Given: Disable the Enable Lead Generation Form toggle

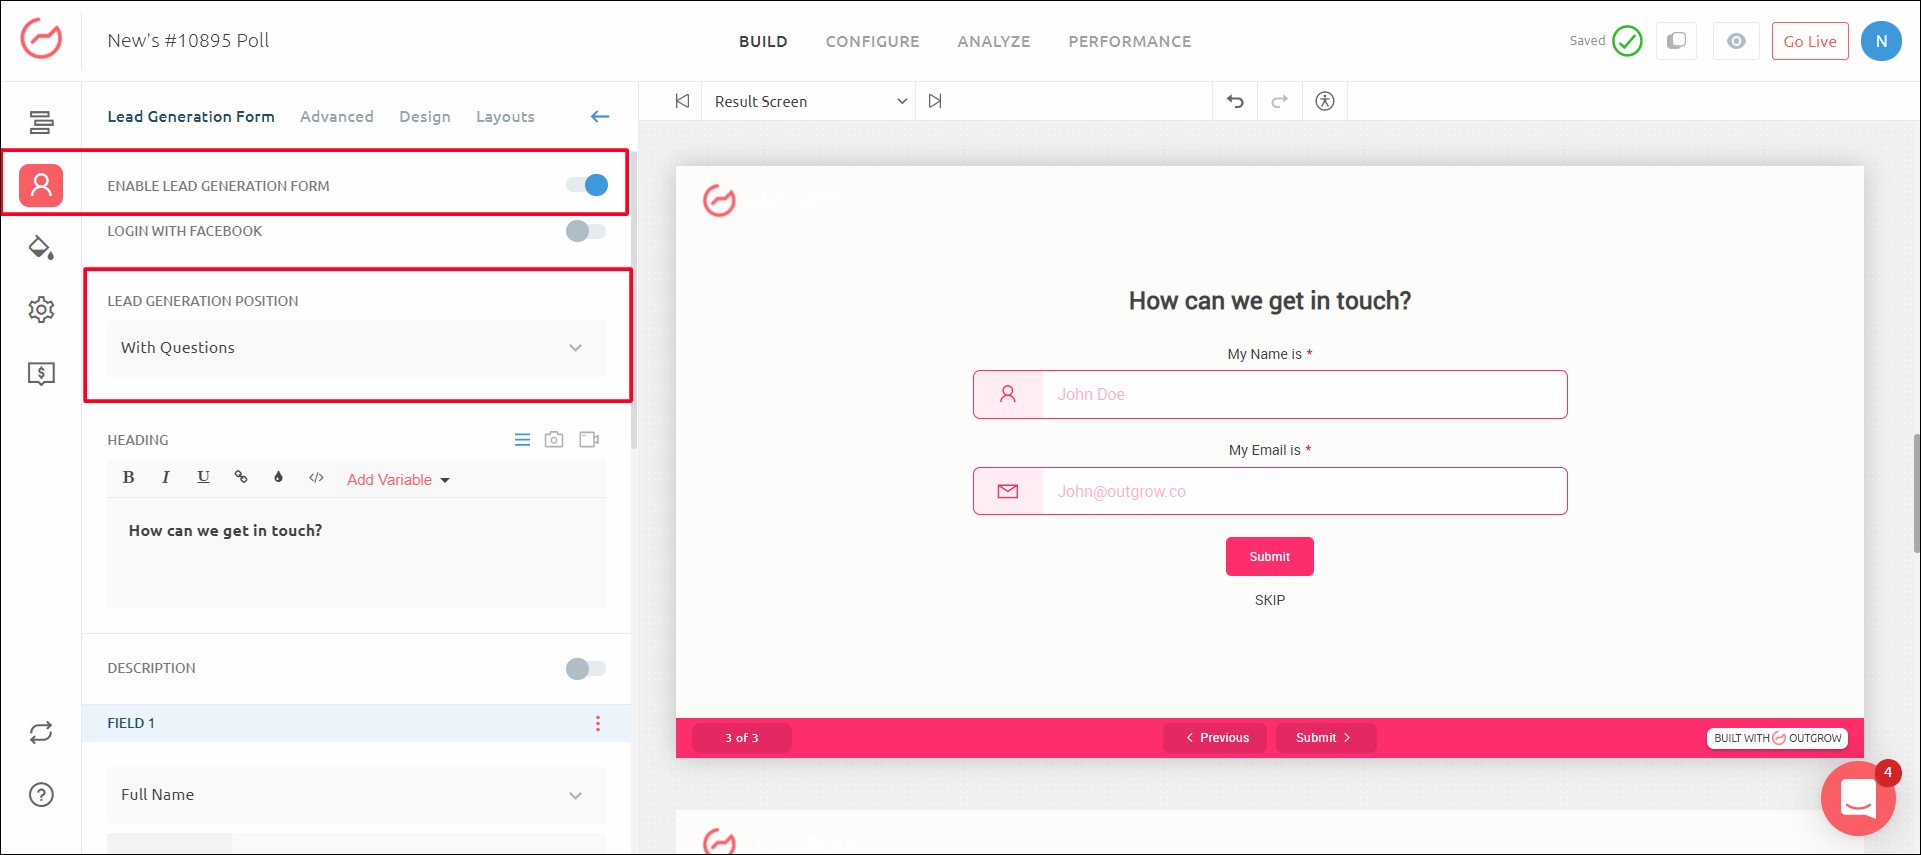Looking at the screenshot, I should (x=587, y=185).
